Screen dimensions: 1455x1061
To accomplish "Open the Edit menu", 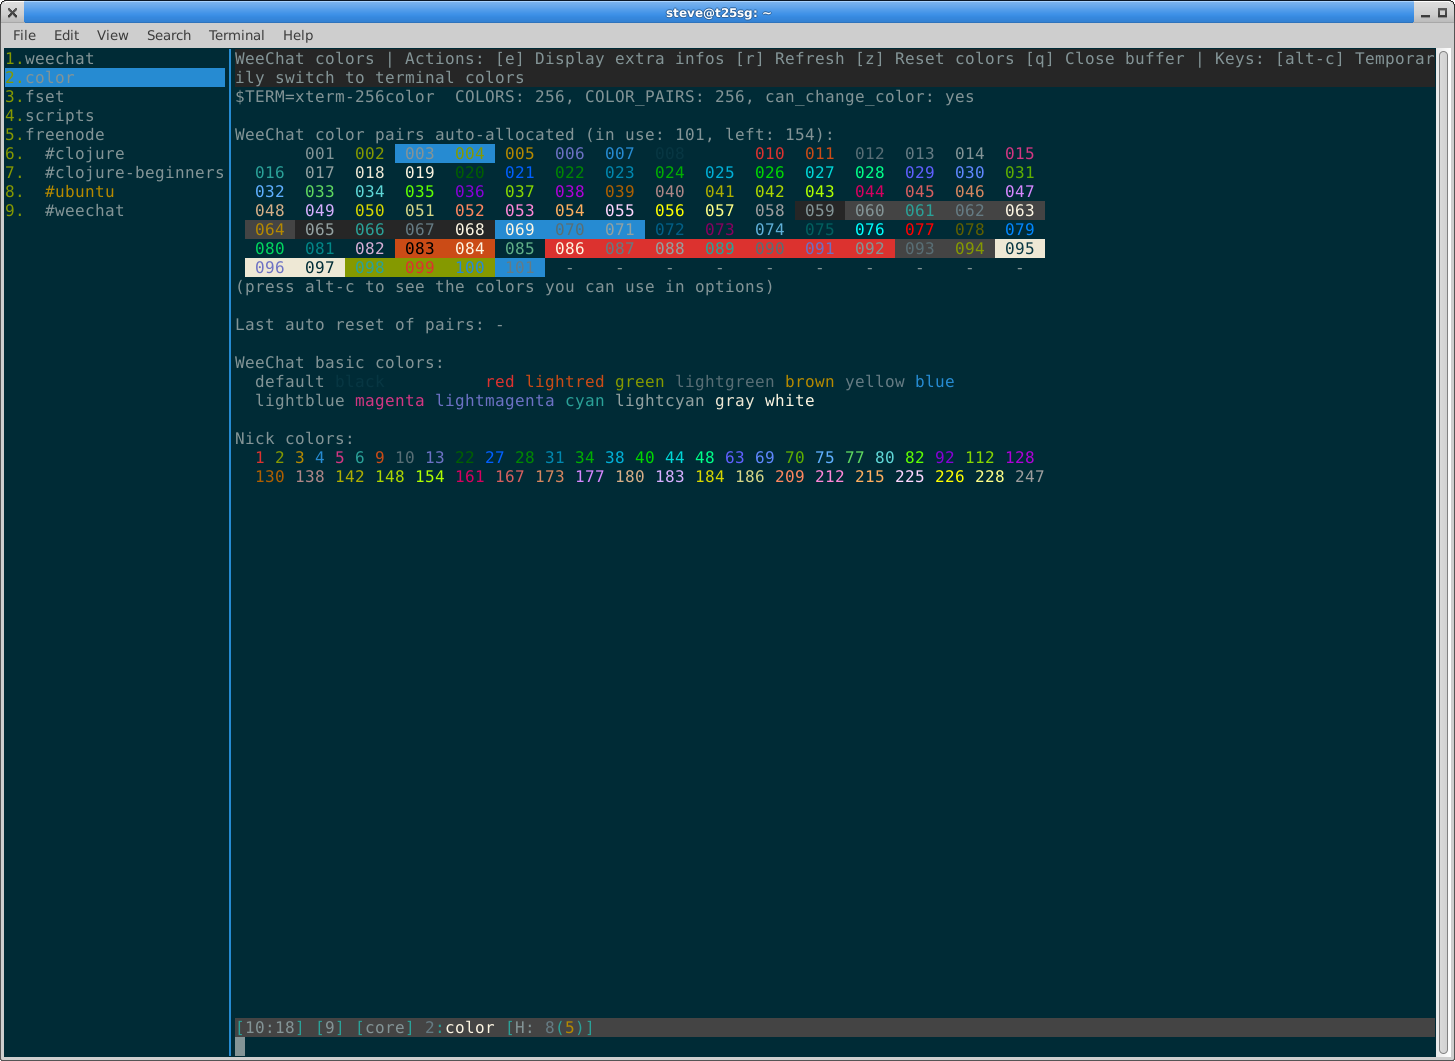I will (66, 35).
